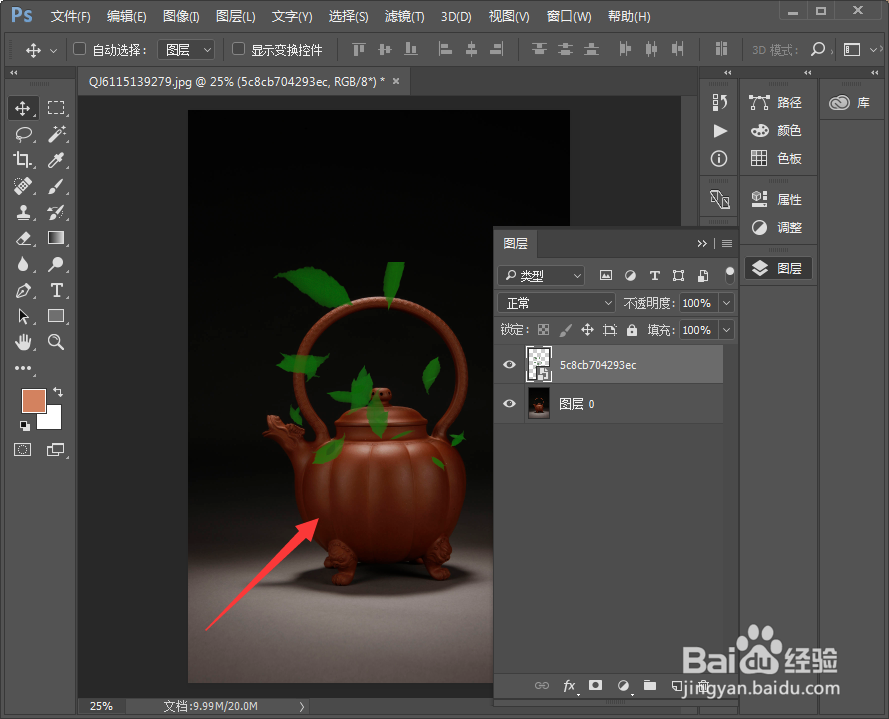889x719 pixels.
Task: Activate the Eraser tool
Action: tap(23, 238)
